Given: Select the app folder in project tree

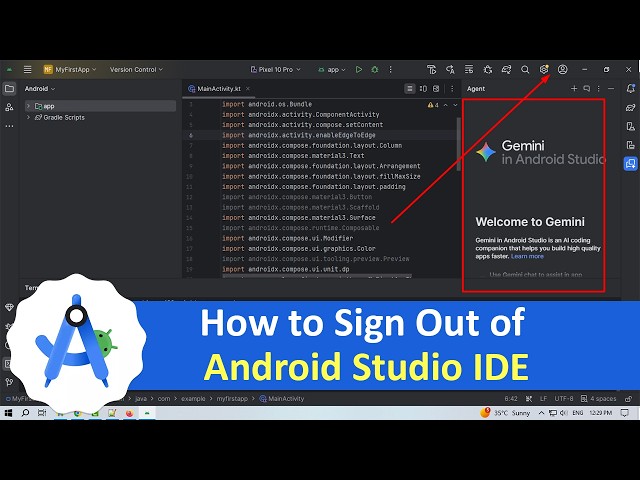Looking at the screenshot, I should coord(100,106).
